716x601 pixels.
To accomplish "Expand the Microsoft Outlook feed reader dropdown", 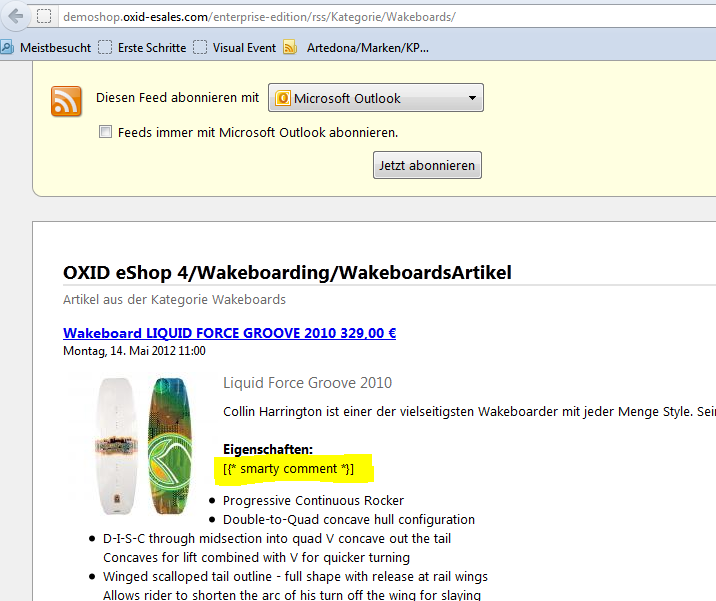I will (x=471, y=98).
